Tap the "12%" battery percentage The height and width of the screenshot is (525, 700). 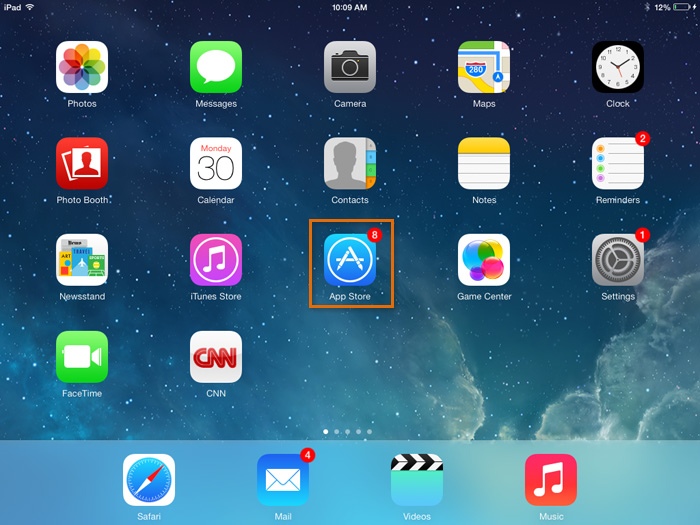(662, 8)
